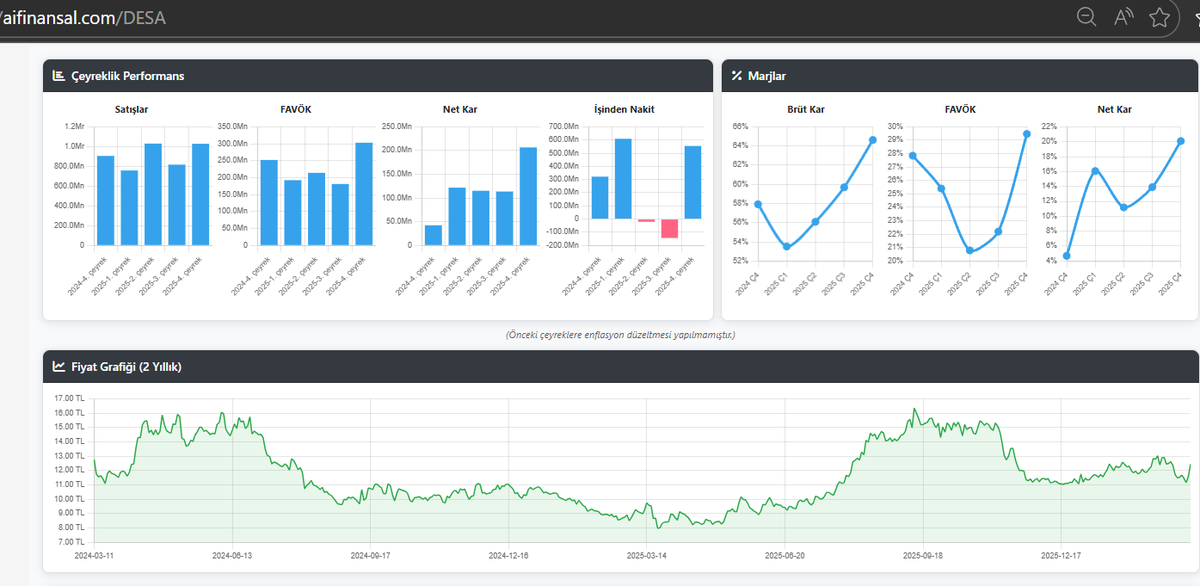The height and width of the screenshot is (586, 1200).
Task: Click the percent icon beside Marjlar
Action: 737,76
